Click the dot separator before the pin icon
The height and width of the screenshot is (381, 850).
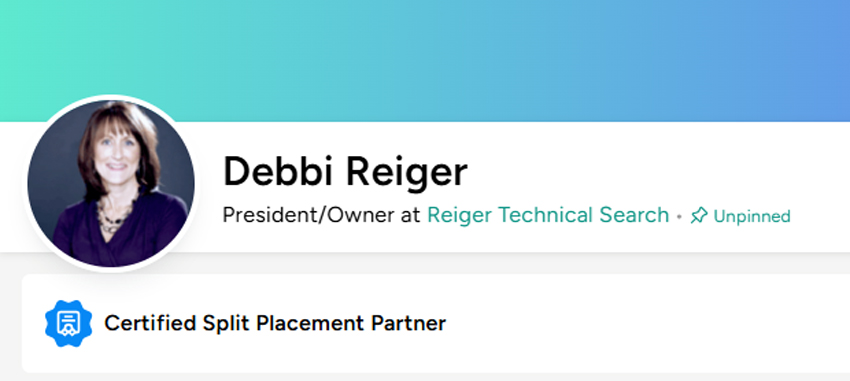tap(679, 217)
